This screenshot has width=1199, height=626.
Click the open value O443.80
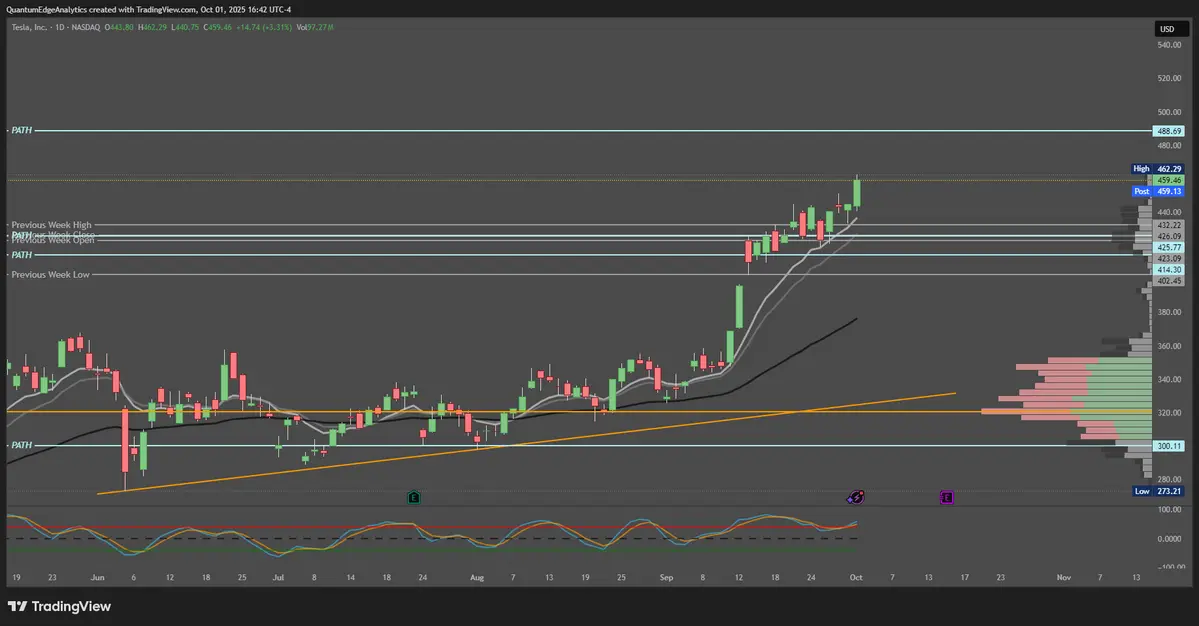click(119, 28)
